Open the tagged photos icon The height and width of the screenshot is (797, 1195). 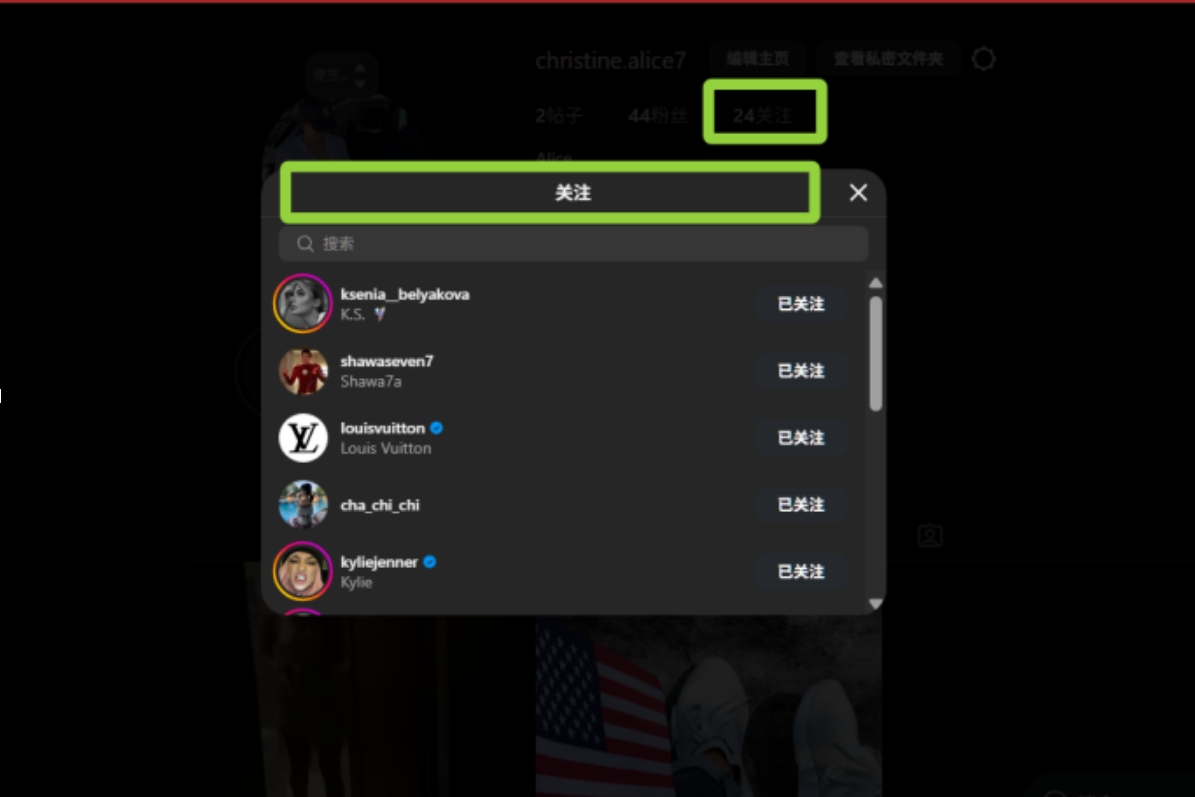[930, 536]
